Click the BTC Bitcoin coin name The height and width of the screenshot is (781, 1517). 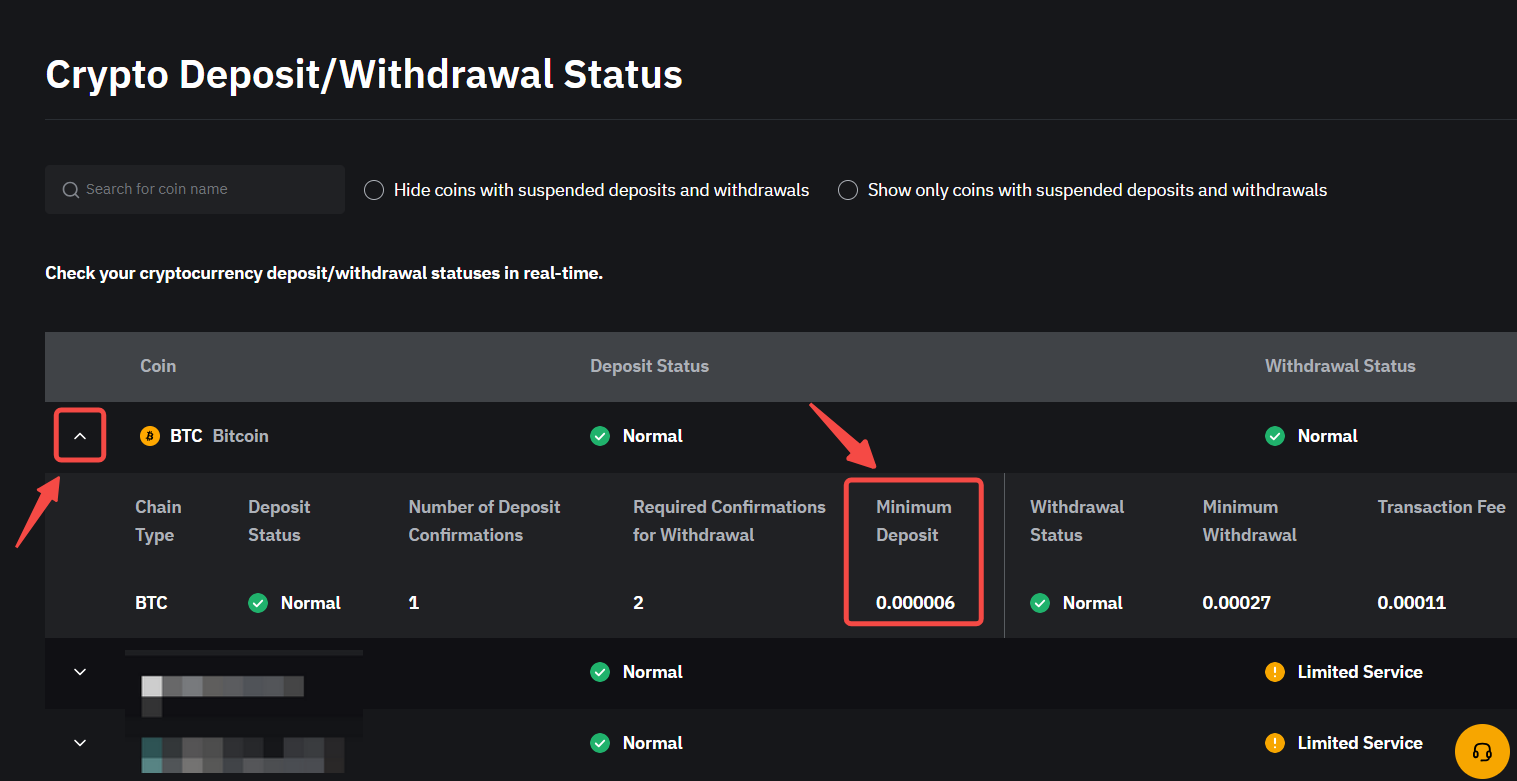coord(219,436)
